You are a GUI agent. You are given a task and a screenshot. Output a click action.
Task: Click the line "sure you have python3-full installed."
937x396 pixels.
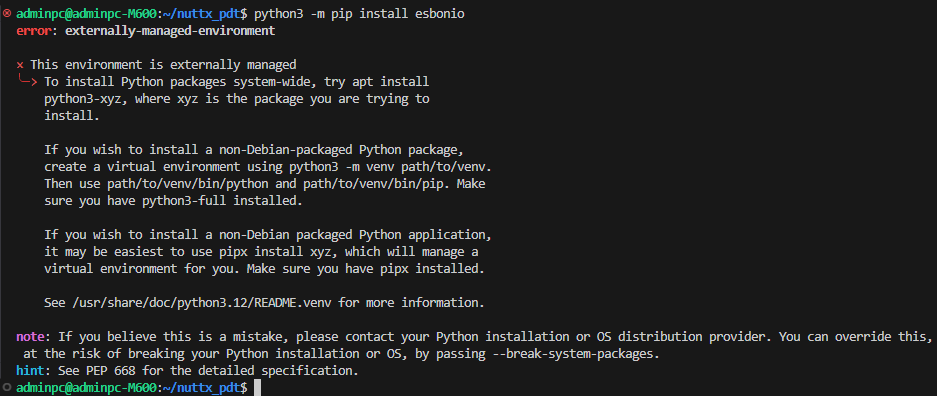pyautogui.click(x=173, y=201)
